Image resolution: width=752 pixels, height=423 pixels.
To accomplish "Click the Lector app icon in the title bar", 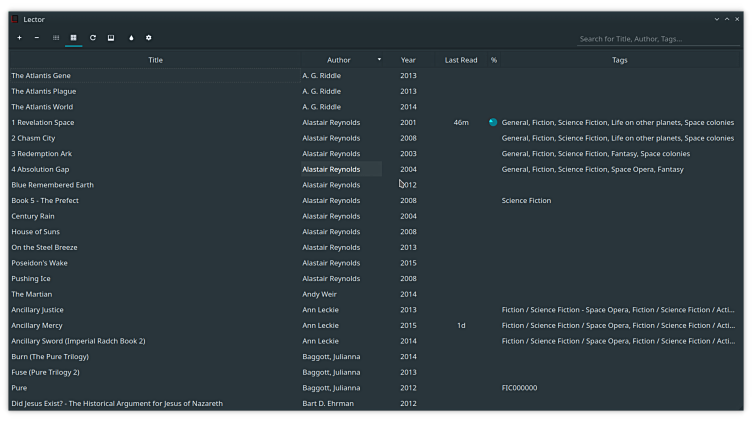I will tap(14, 19).
